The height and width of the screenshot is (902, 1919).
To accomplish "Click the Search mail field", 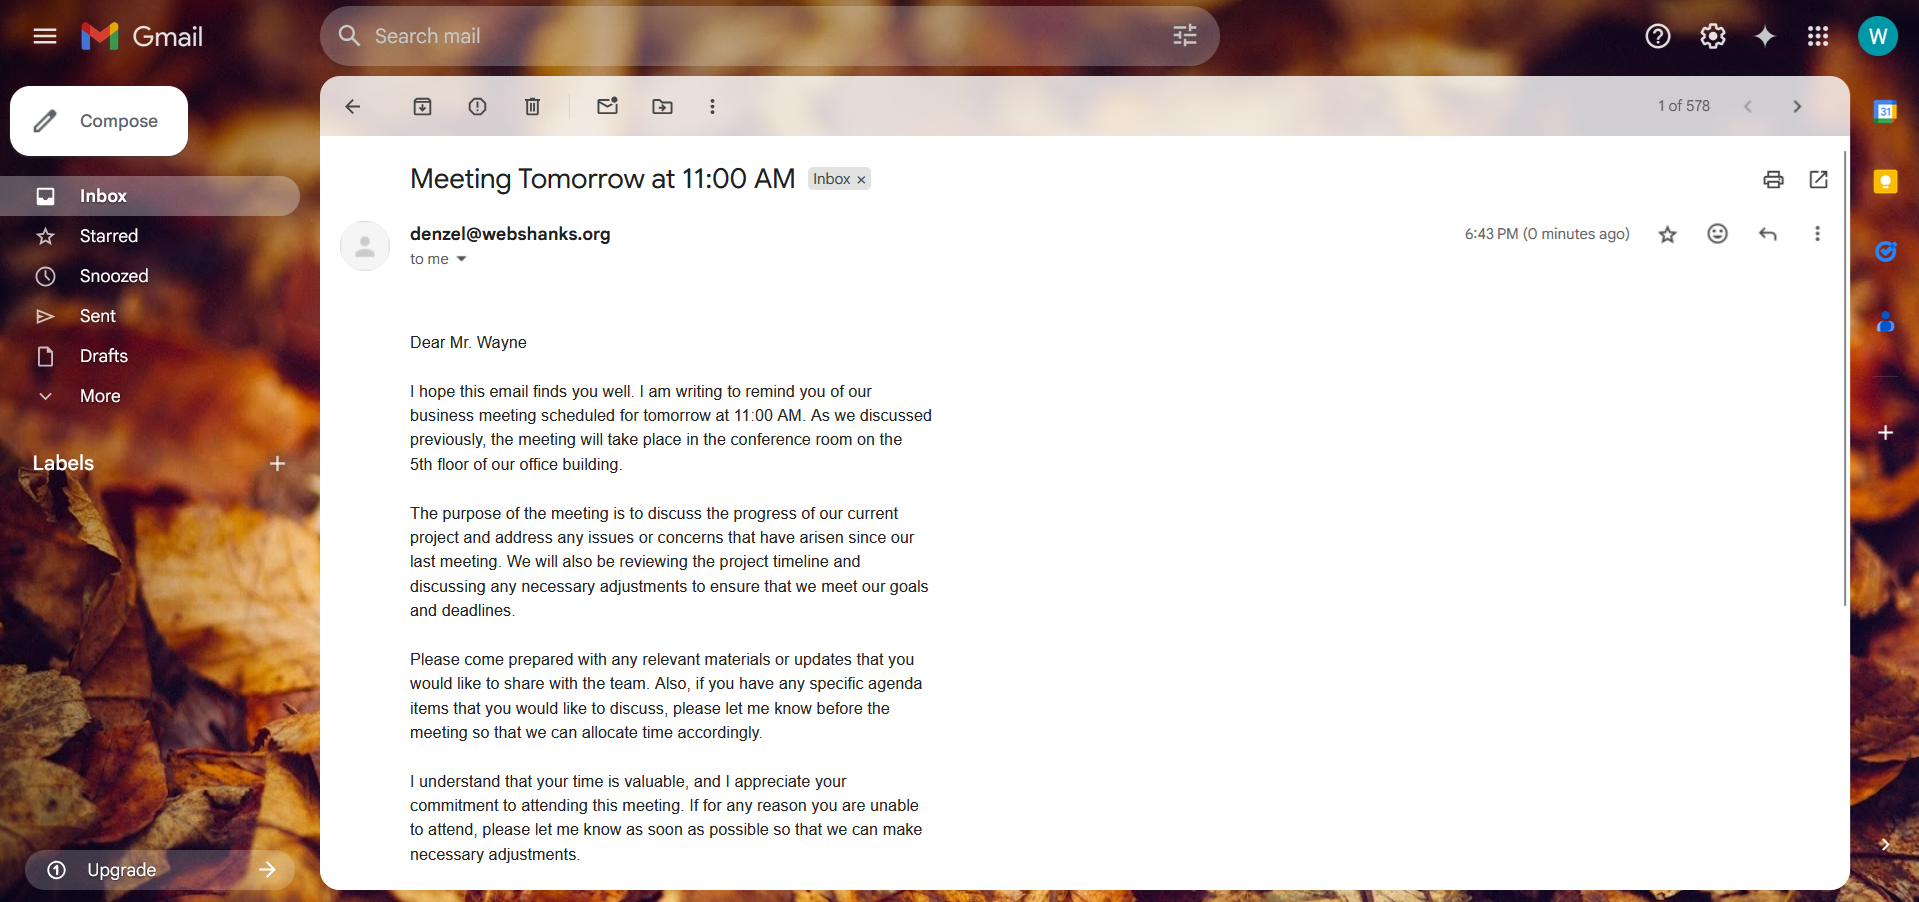I will pos(769,36).
